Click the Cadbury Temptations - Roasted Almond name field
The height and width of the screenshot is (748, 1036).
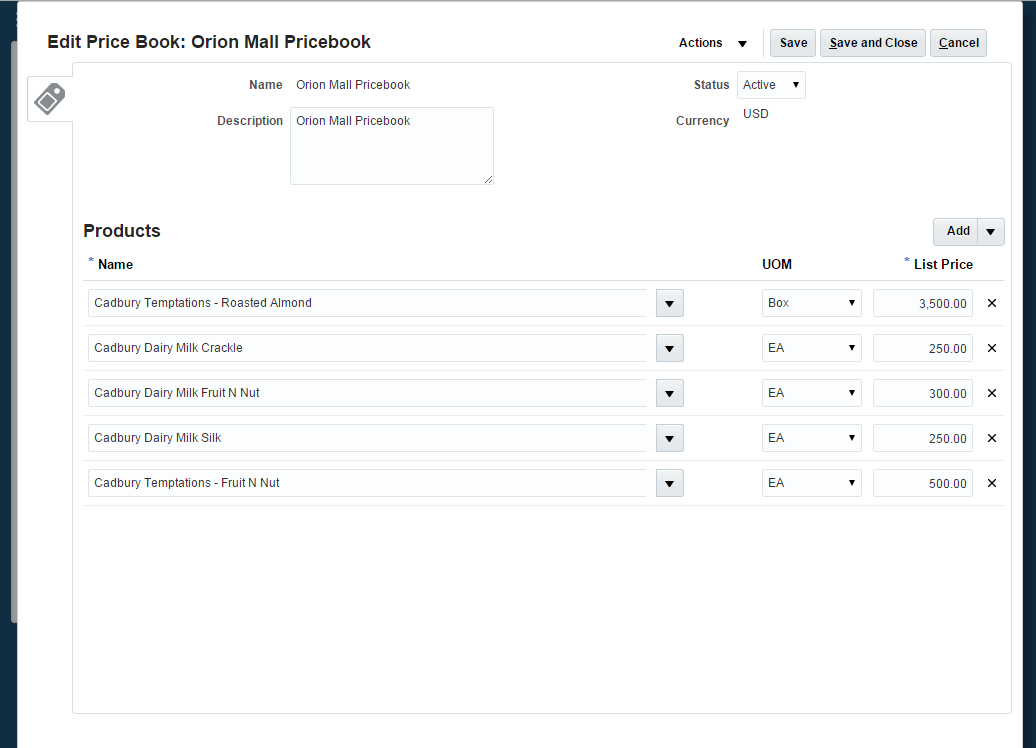(x=367, y=303)
